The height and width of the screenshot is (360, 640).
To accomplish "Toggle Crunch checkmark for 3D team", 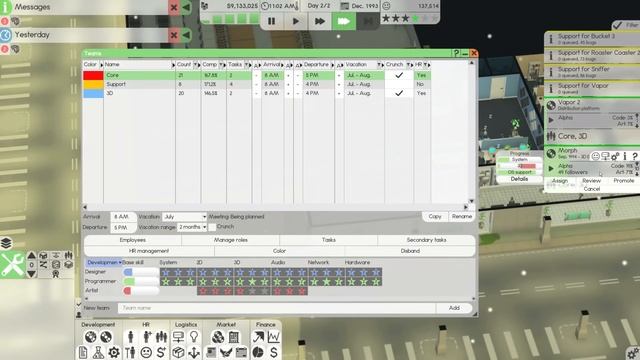I will pos(399,93).
